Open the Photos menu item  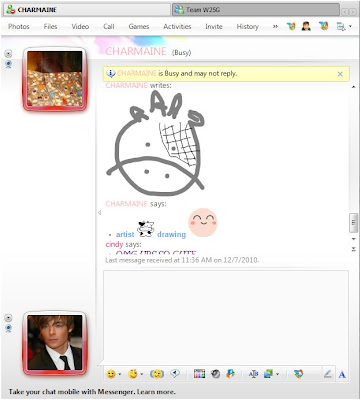(19, 27)
